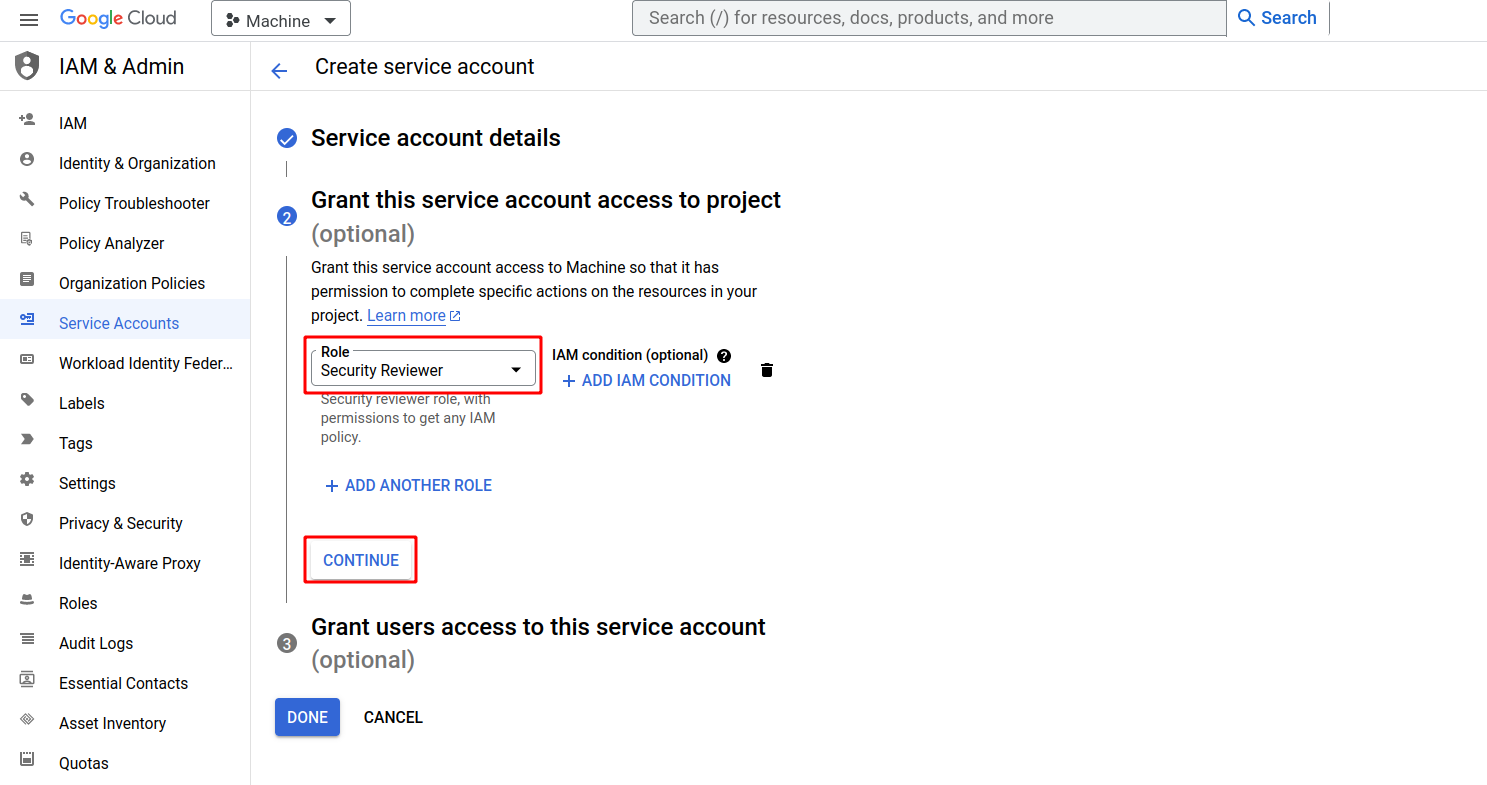Image resolution: width=1487 pixels, height=785 pixels.
Task: Click the Asset Inventory sidebar icon
Action: (x=27, y=723)
